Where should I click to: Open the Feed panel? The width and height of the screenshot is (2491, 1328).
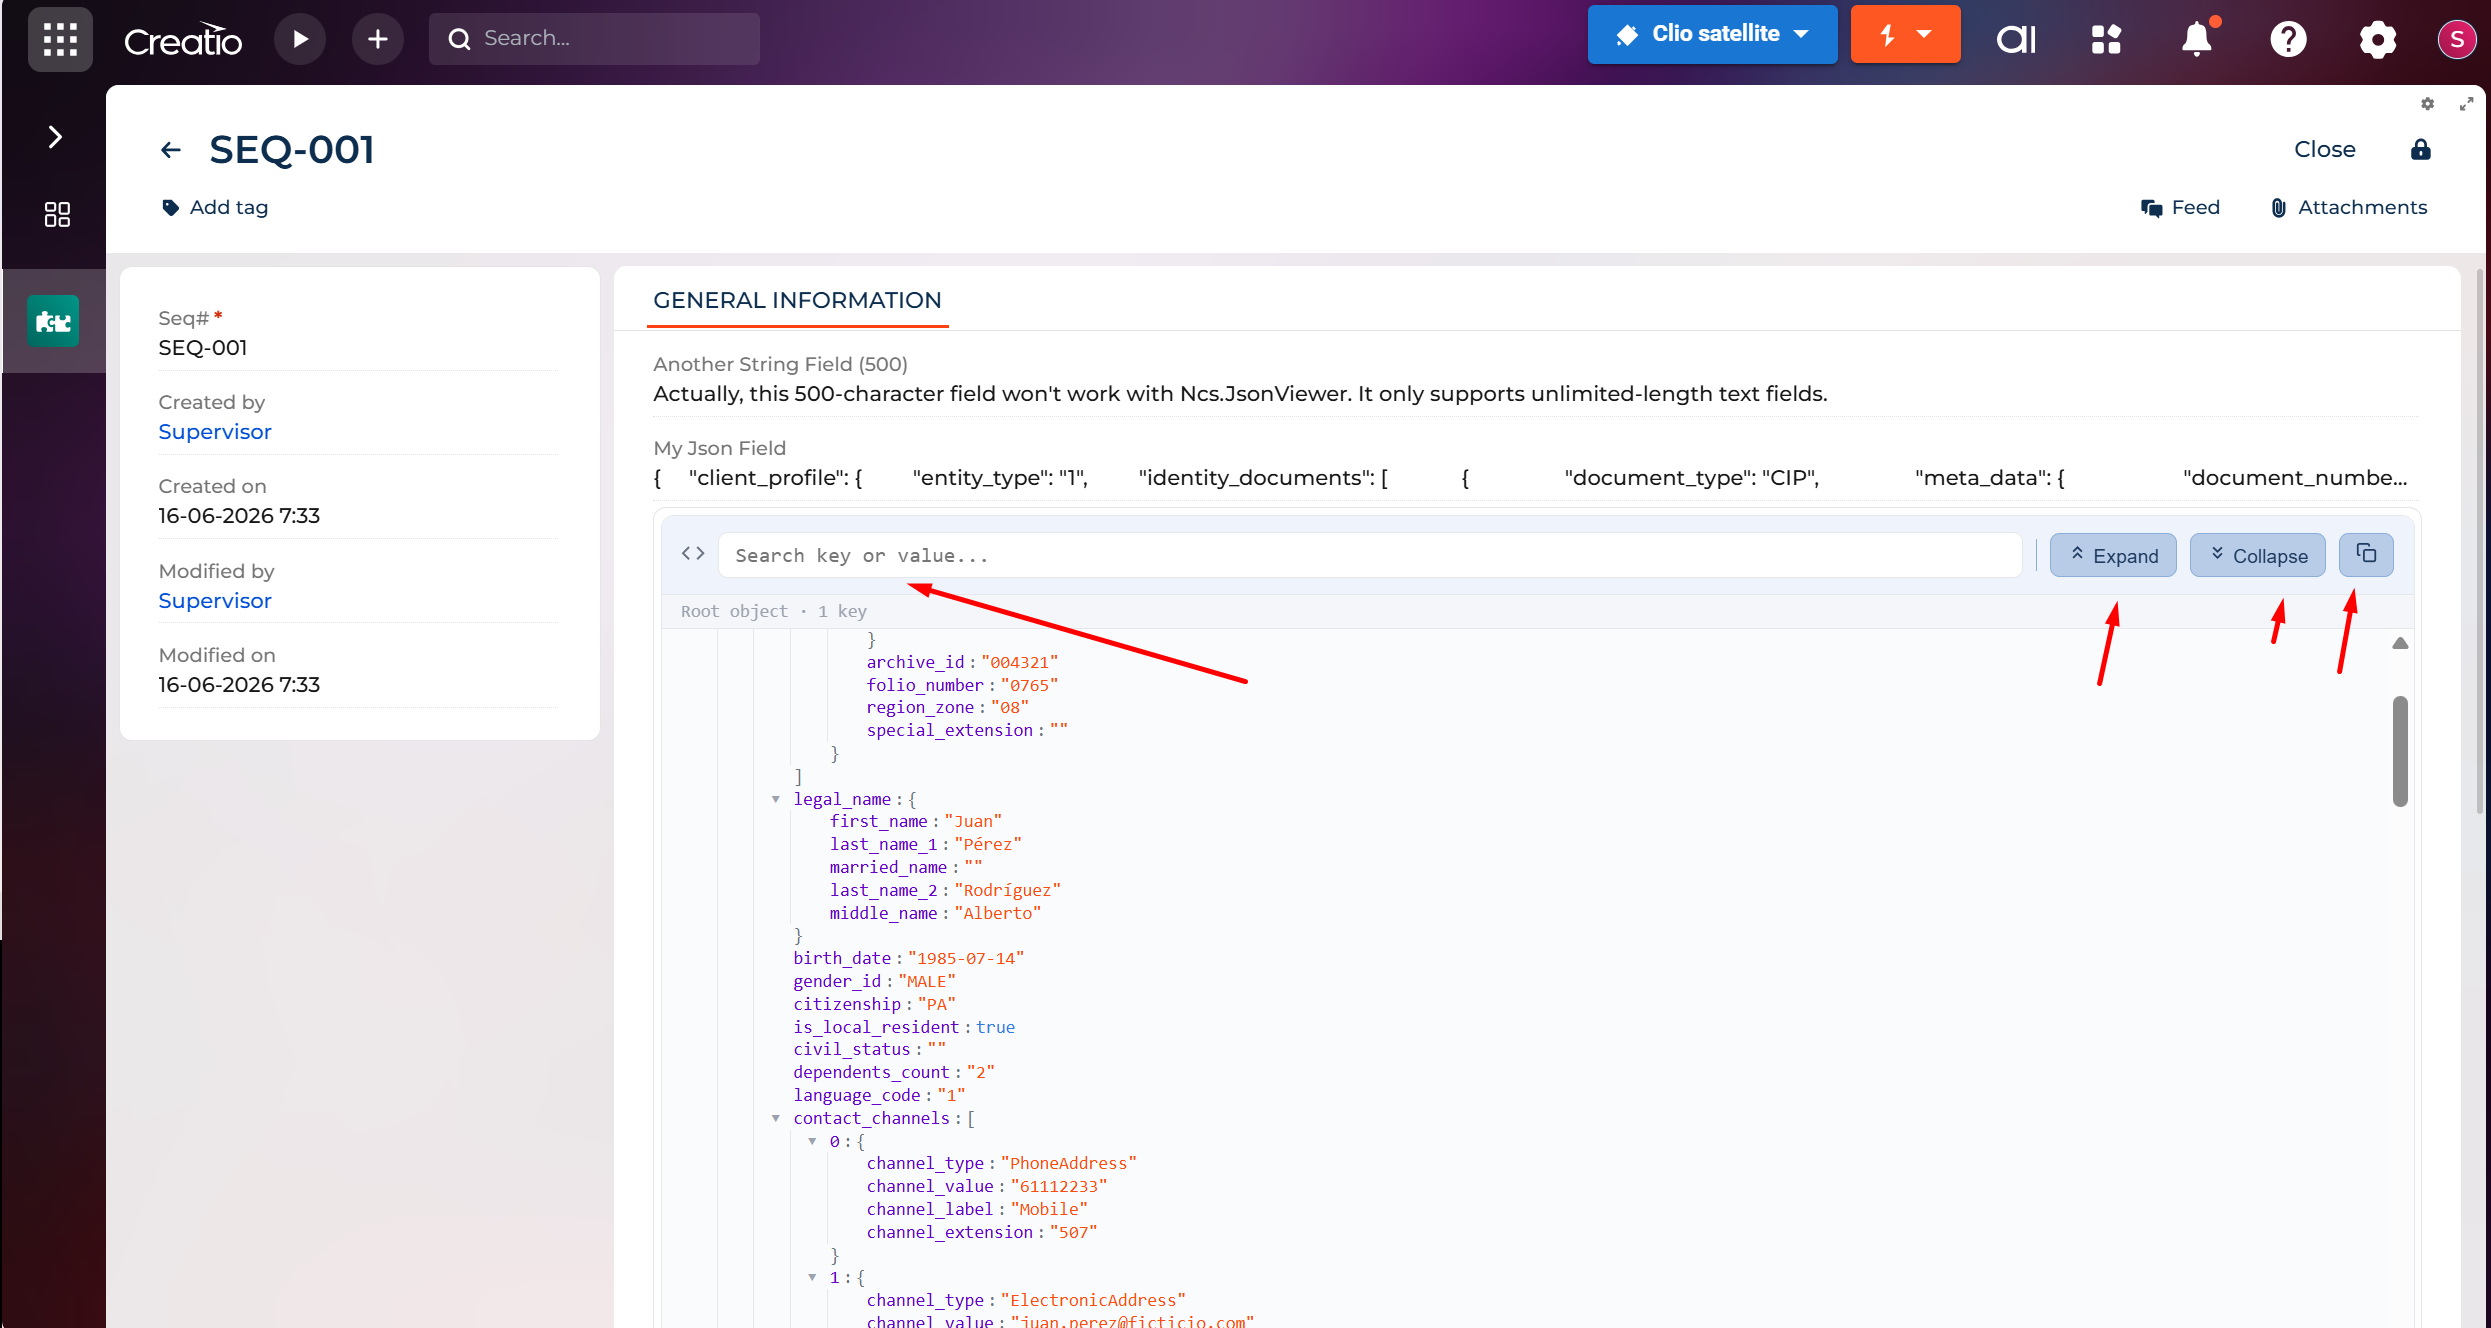coord(2180,207)
